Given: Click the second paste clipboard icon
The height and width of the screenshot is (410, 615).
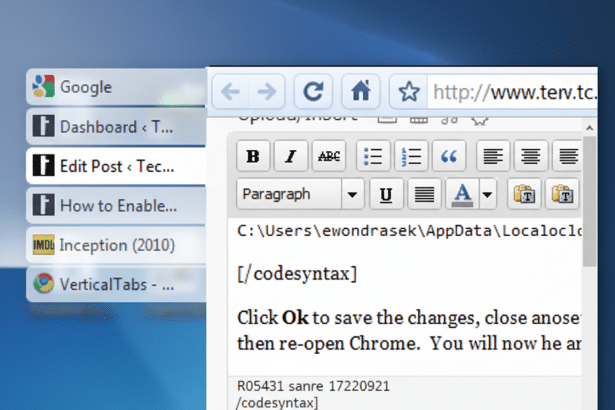Looking at the screenshot, I should [562, 194].
